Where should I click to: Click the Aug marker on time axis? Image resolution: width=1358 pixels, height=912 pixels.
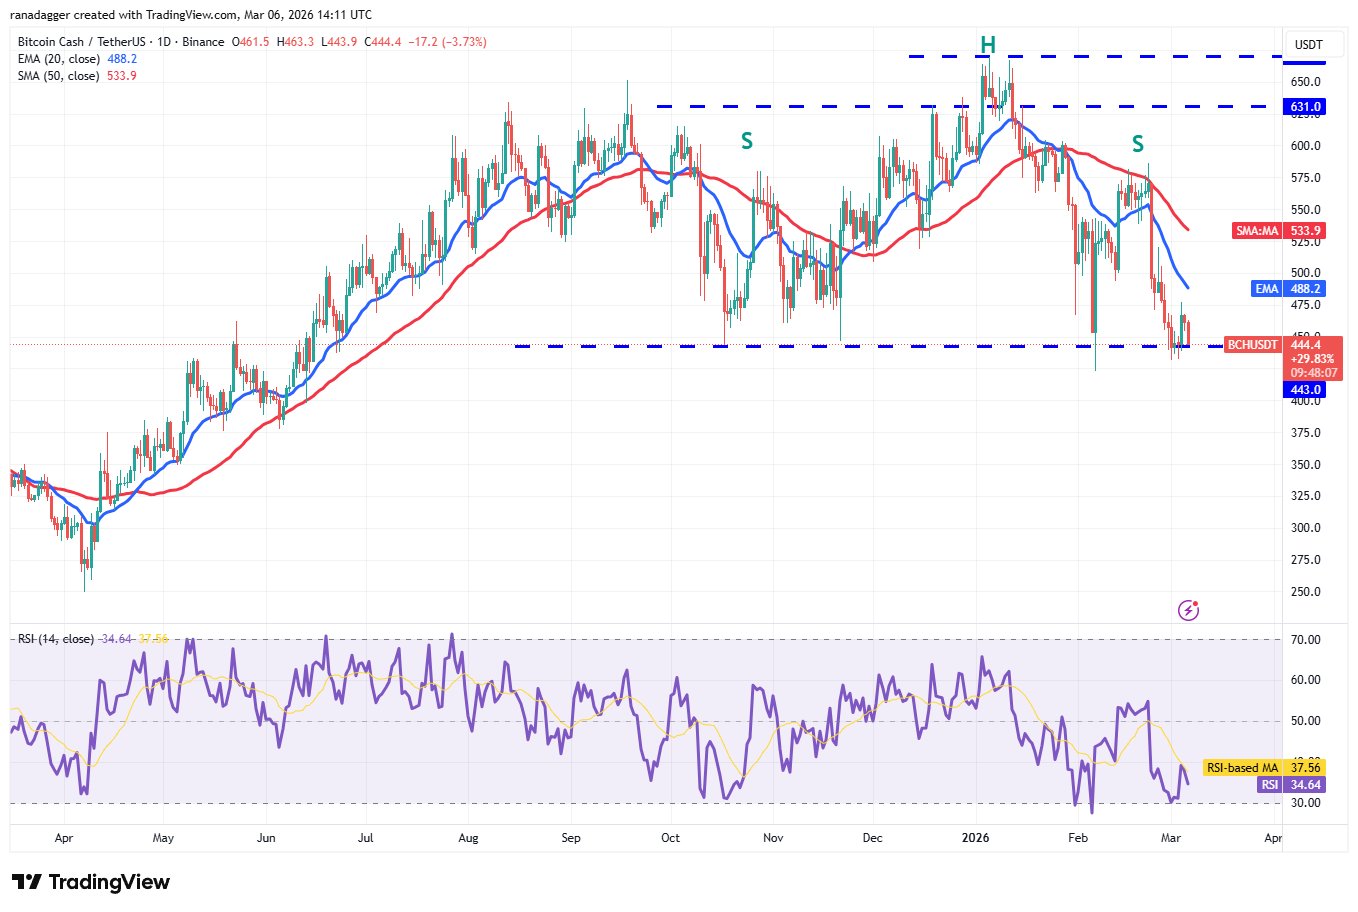(468, 838)
